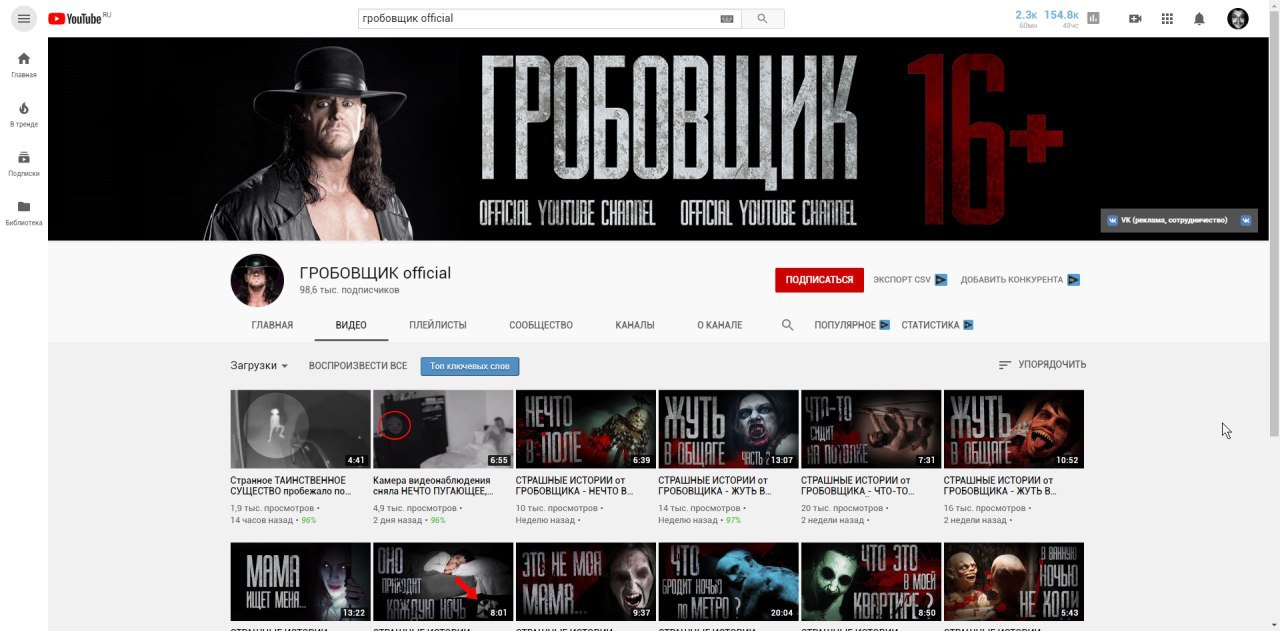The image size is (1280, 631).
Task: Open the hamburger guide menu
Action: pos(24,18)
